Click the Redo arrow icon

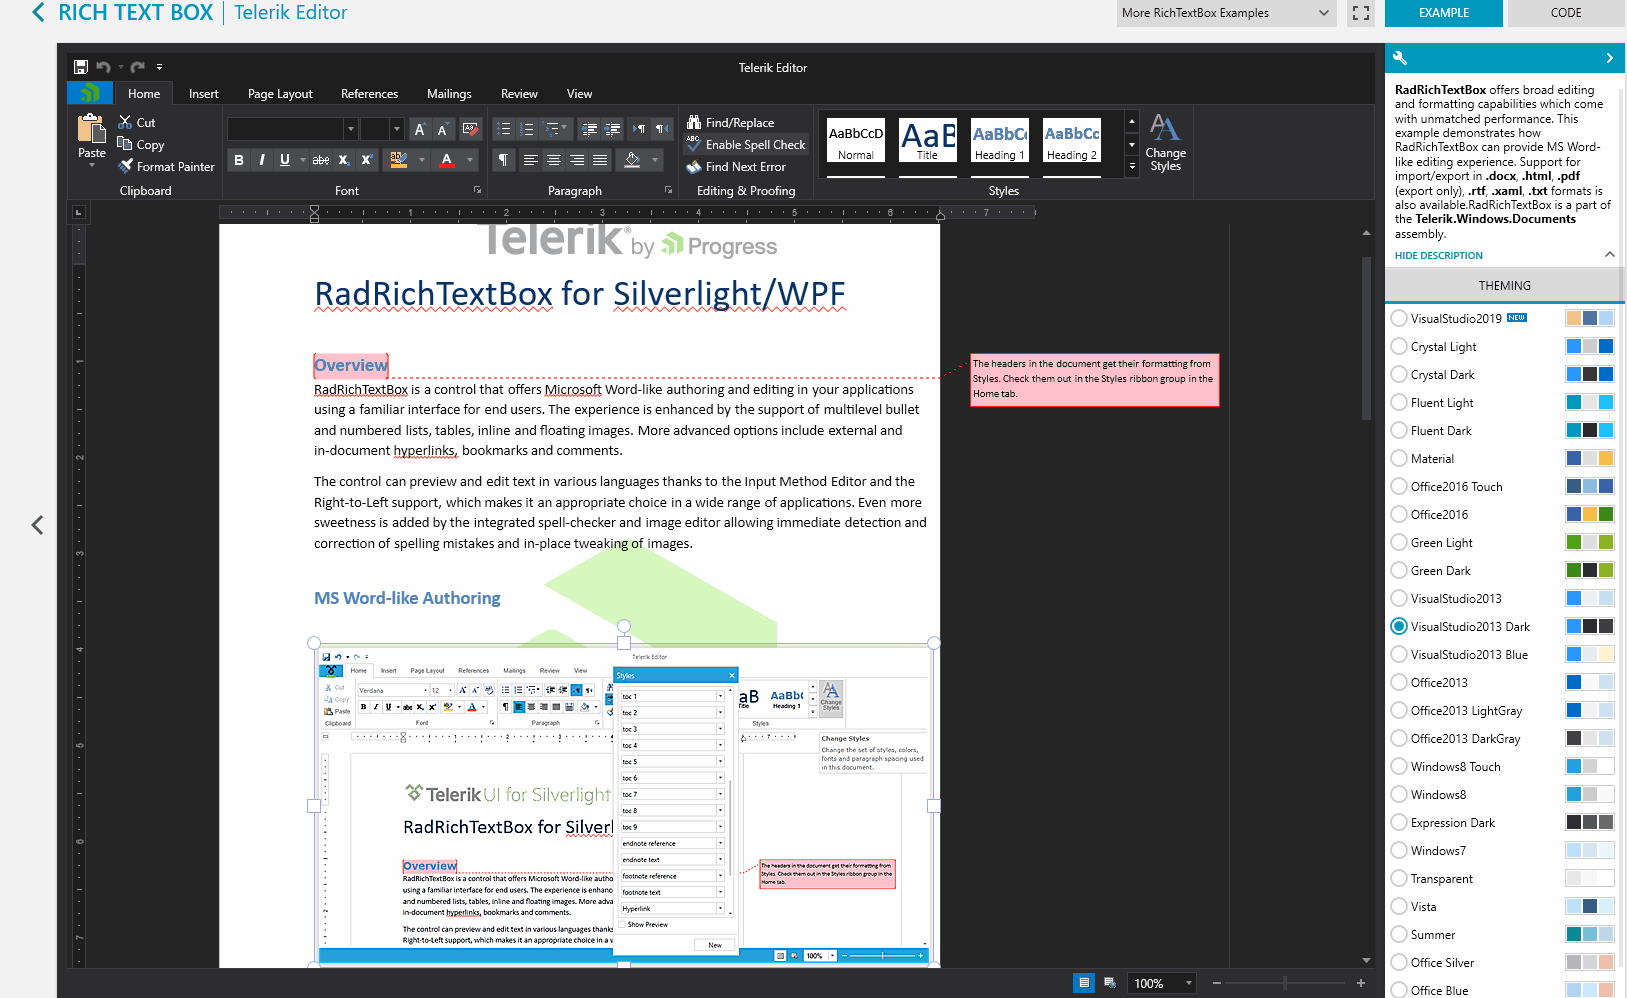(138, 67)
